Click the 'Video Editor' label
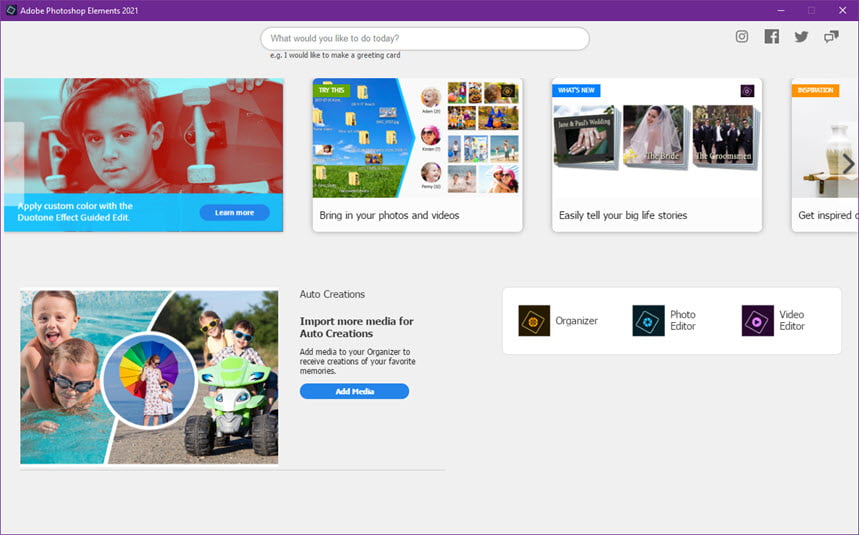860x535 pixels. (792, 320)
